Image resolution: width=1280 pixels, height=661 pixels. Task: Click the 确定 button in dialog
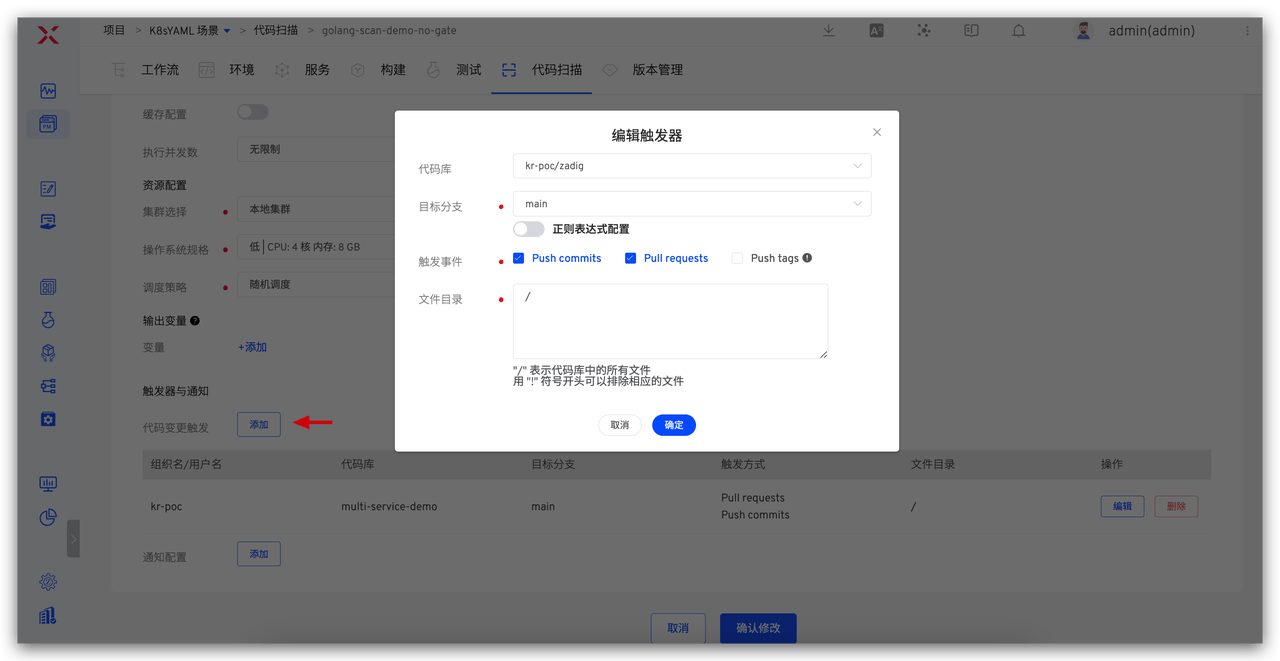click(674, 425)
